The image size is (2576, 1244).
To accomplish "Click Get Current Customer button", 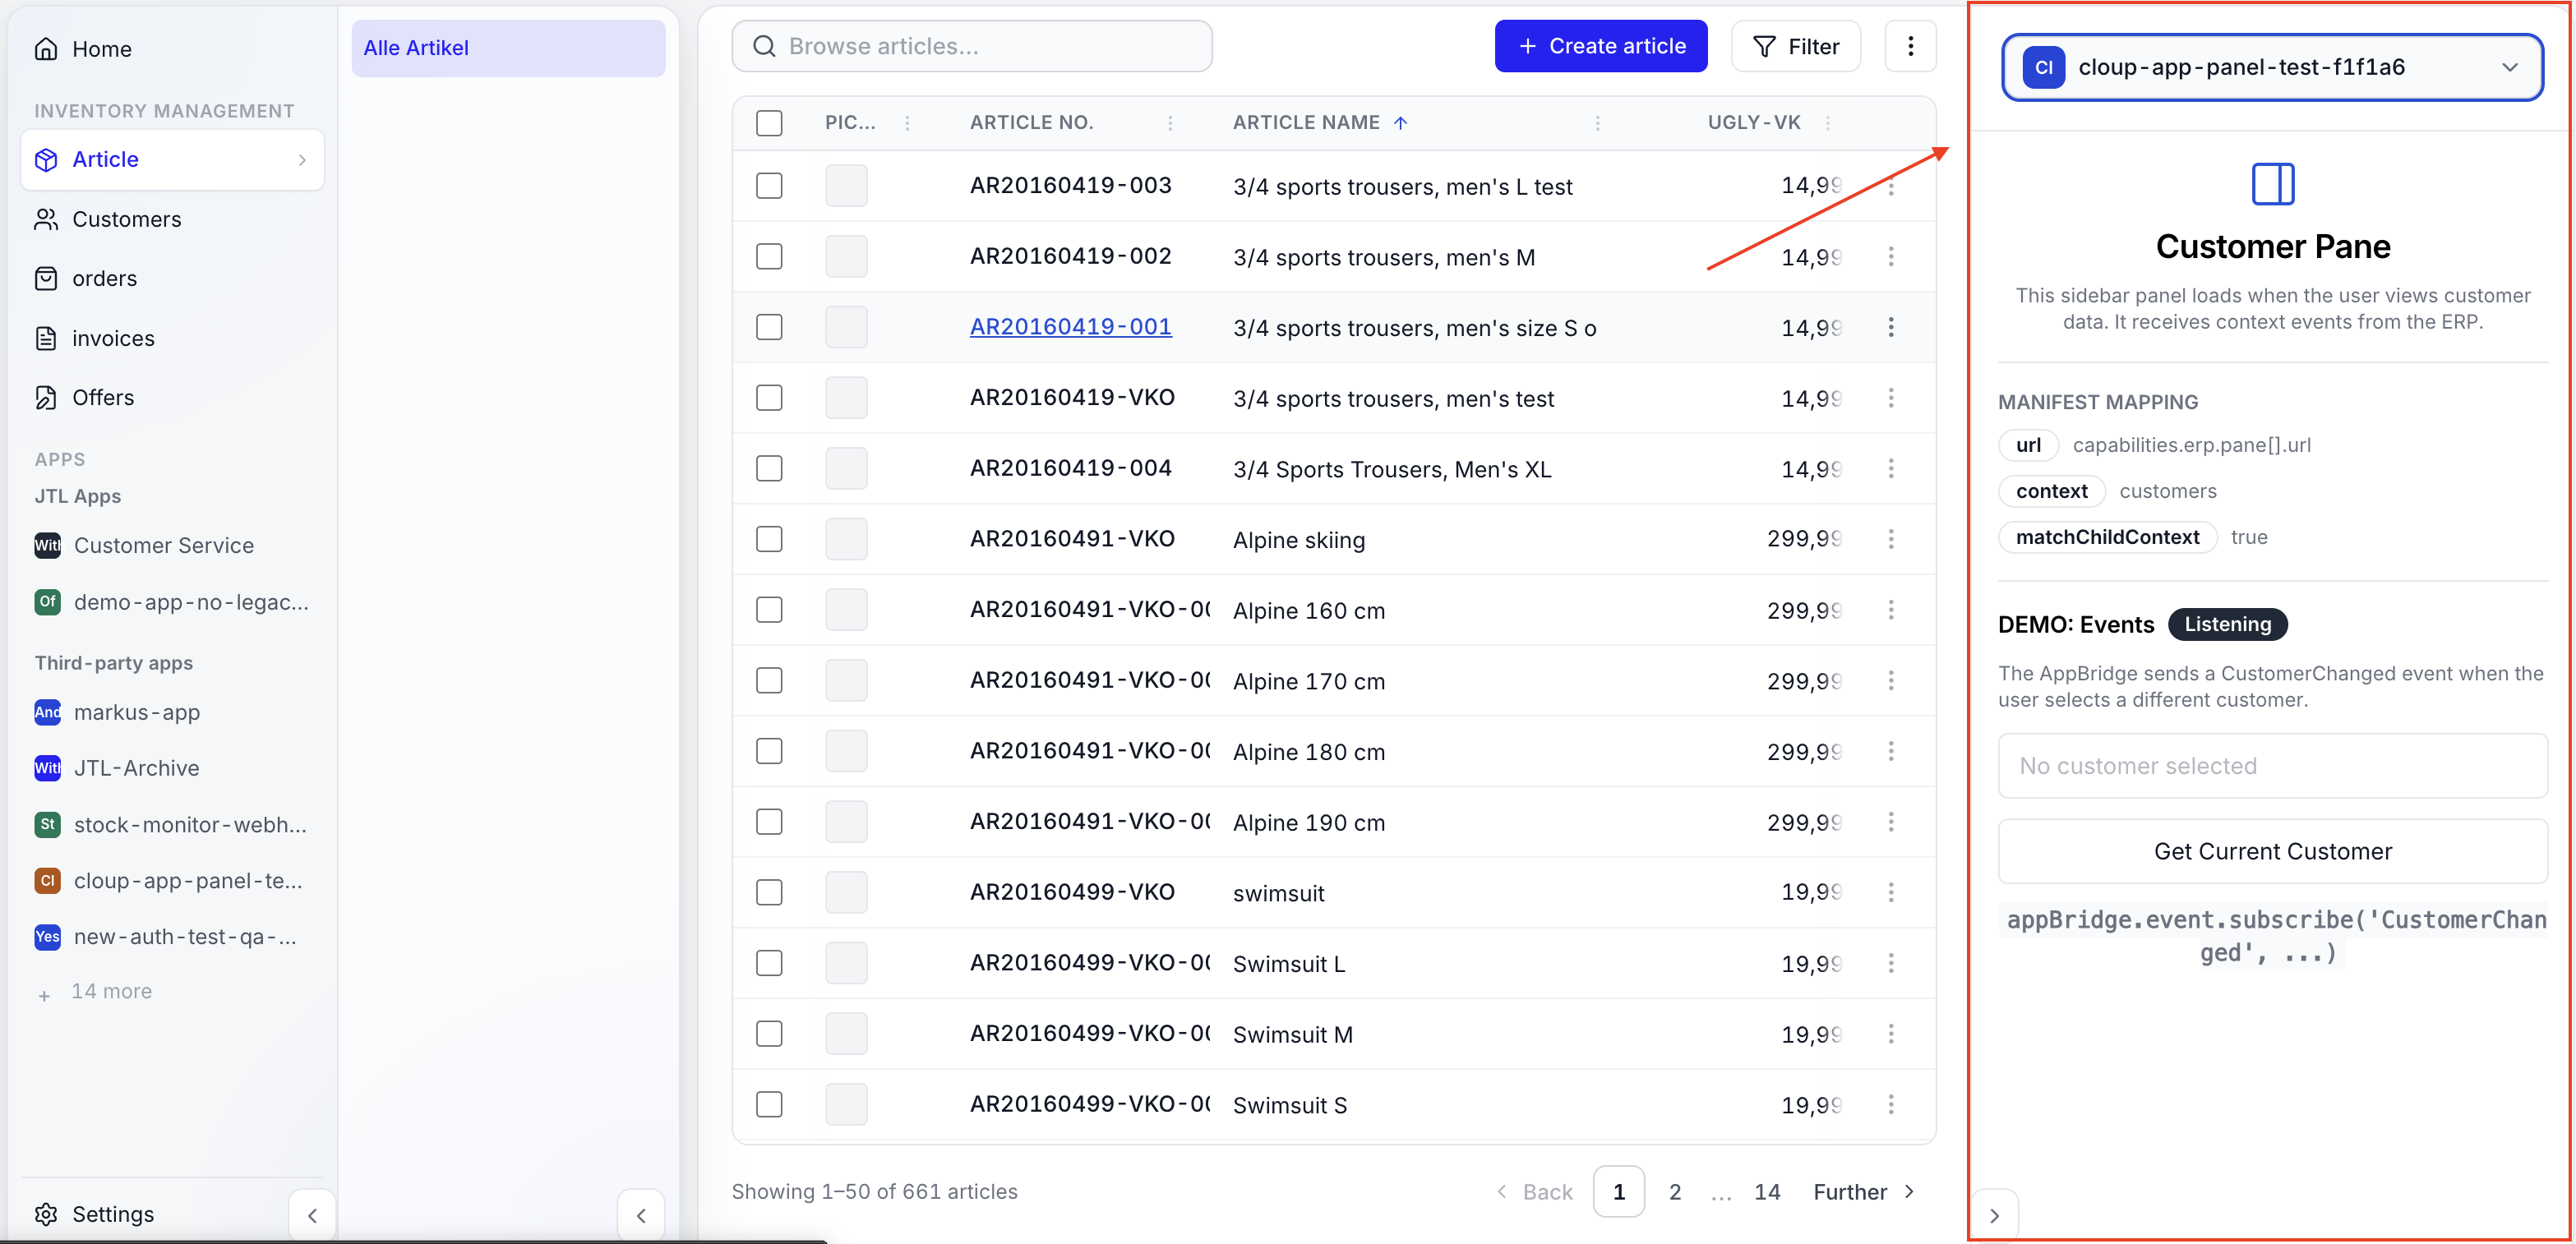I will pos(2272,851).
